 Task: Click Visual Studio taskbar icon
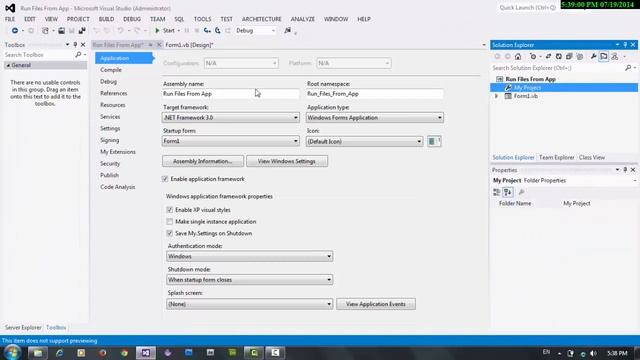(146, 353)
